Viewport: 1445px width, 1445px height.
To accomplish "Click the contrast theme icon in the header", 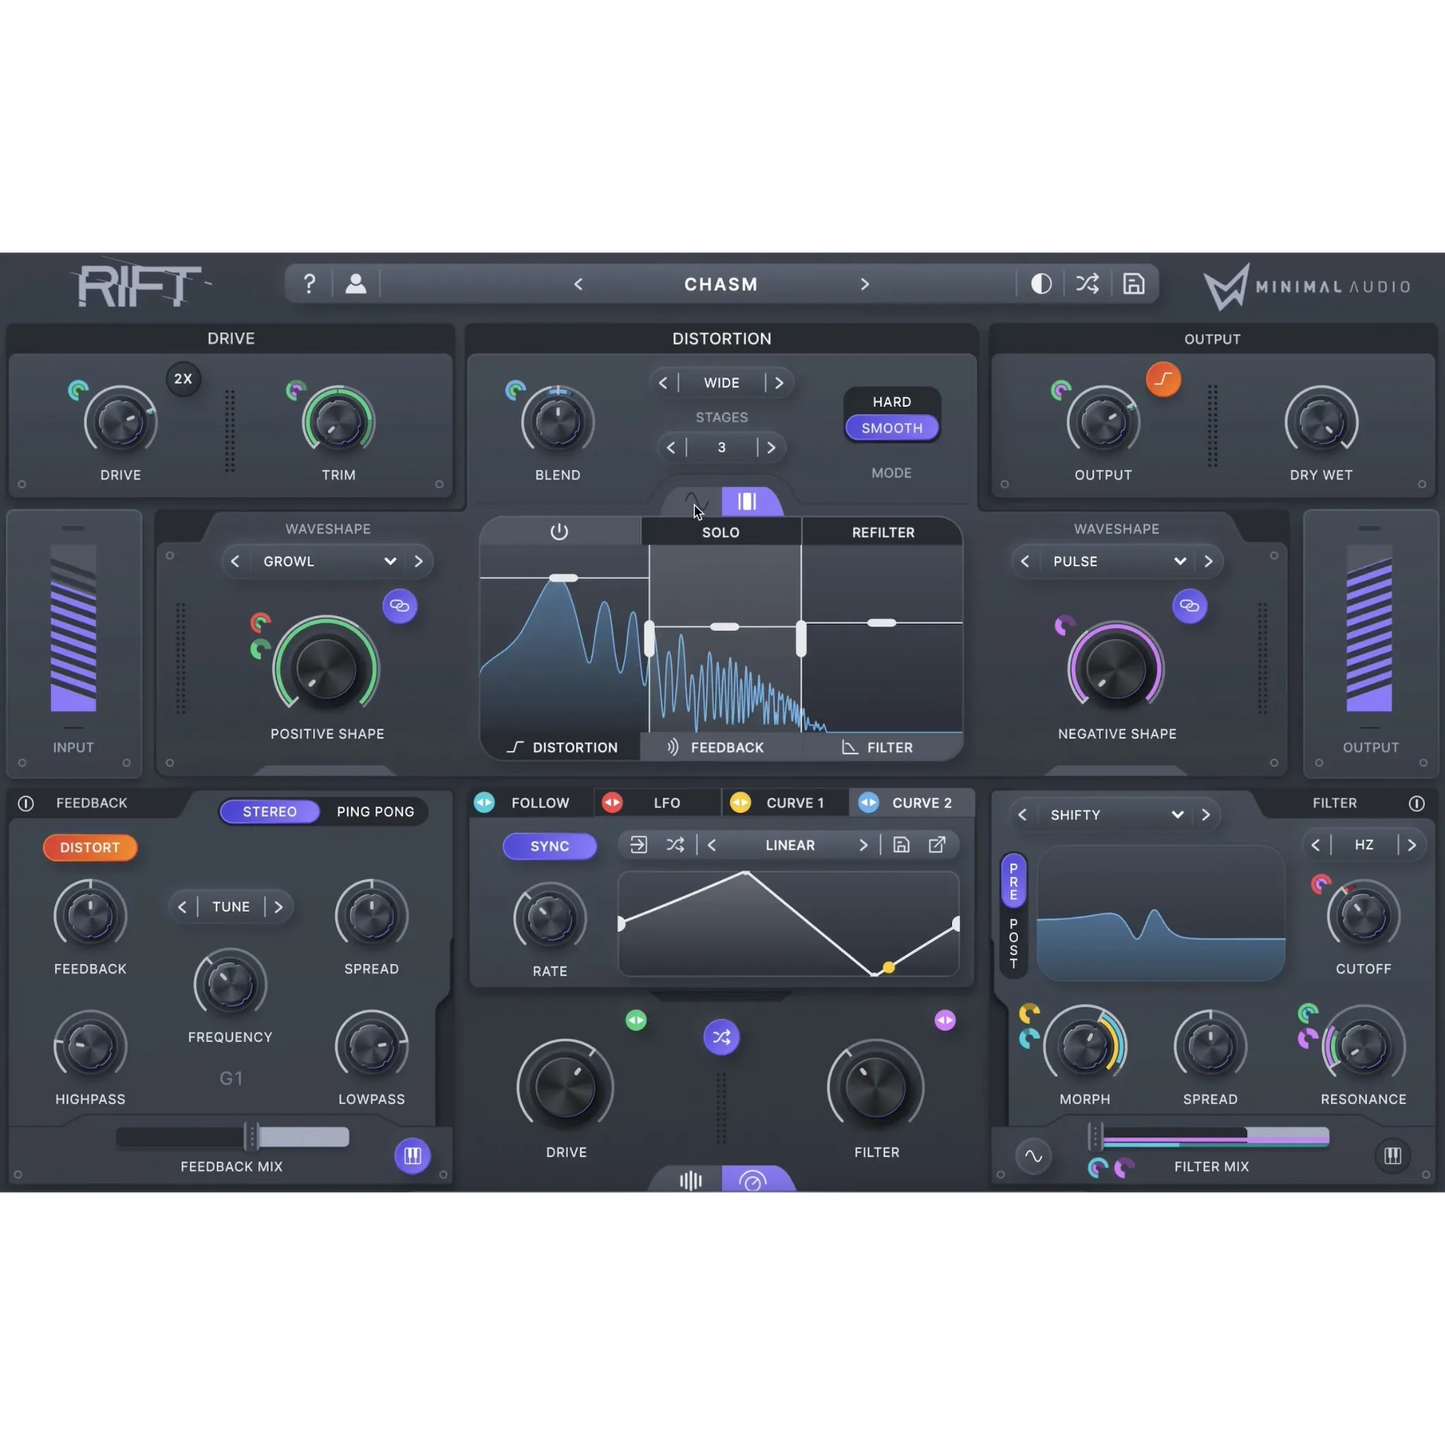I will [x=1041, y=284].
